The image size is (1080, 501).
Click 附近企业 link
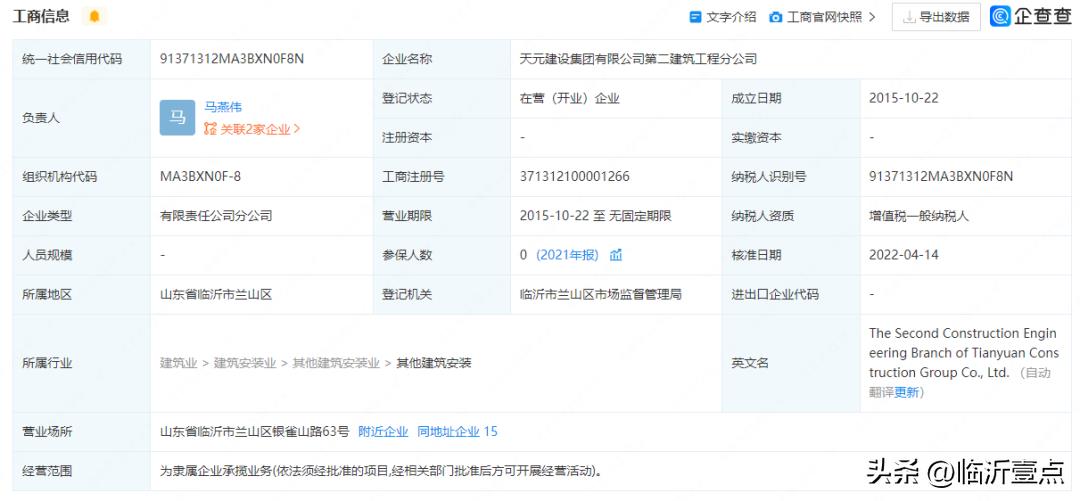click(x=384, y=432)
